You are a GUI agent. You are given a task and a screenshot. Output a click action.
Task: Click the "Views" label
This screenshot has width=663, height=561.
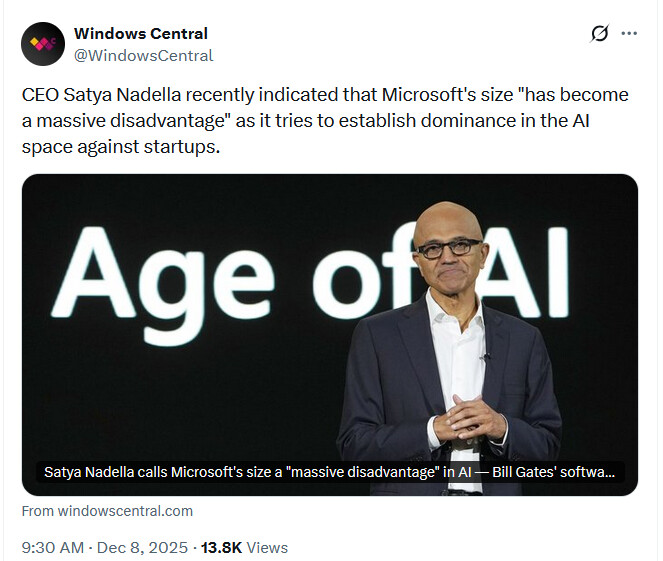coord(266,547)
